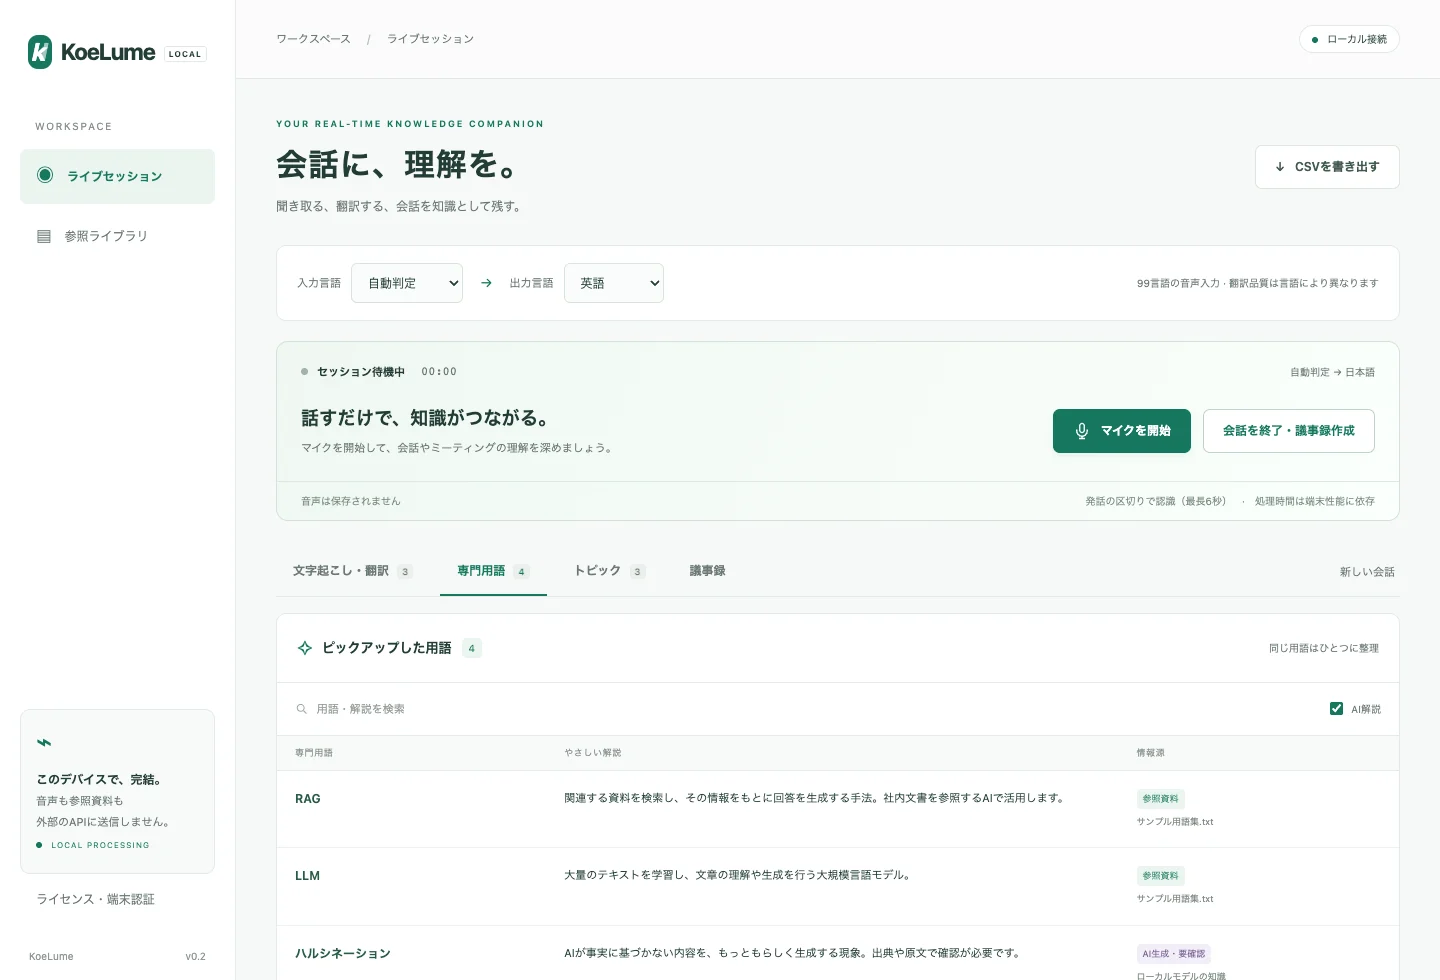Click 同じ用語はひとつに整理
This screenshot has height=980, width=1440.
(x=1324, y=648)
